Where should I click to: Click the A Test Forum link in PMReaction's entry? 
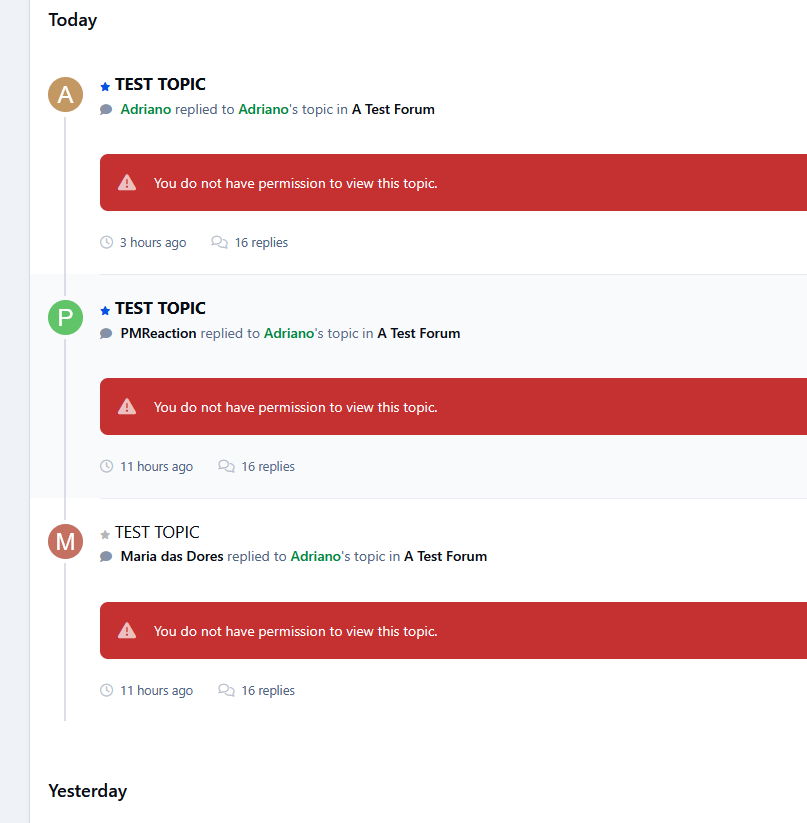click(x=419, y=333)
